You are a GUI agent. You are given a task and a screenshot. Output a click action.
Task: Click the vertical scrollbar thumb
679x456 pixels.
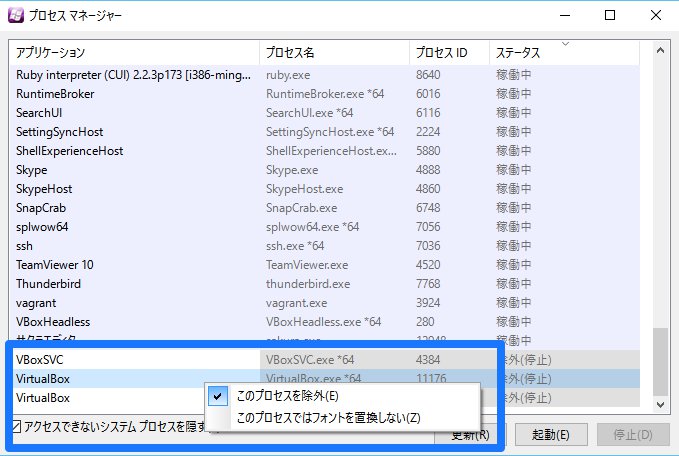[x=660, y=362]
